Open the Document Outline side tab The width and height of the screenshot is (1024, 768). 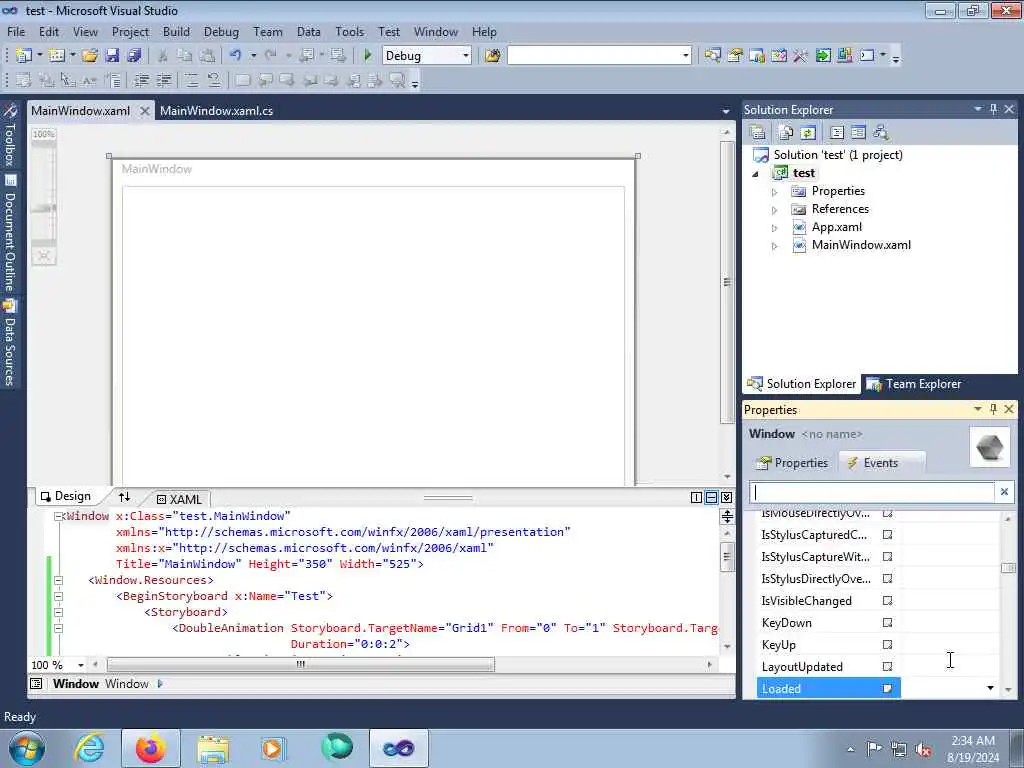click(x=10, y=232)
